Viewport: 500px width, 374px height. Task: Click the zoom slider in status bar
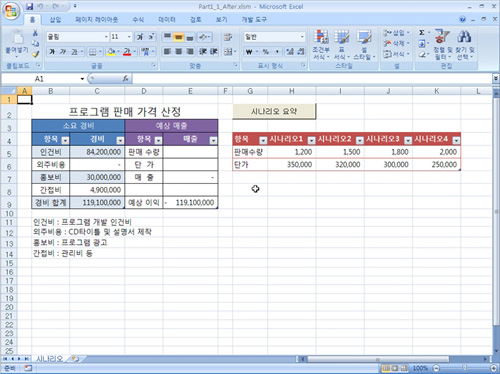coord(464,368)
